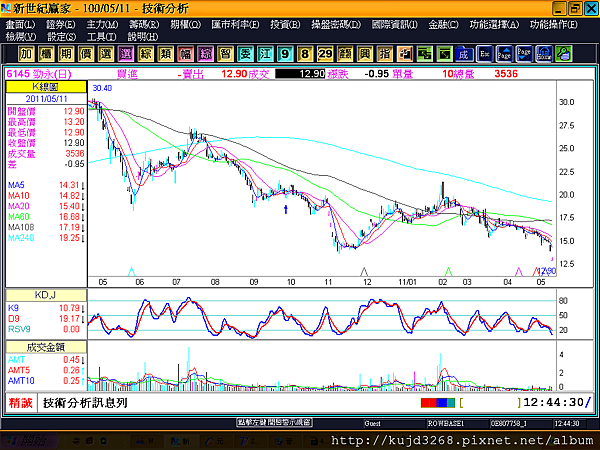Open the 金融(C) menu
This screenshot has height=450, width=600.
[443, 25]
